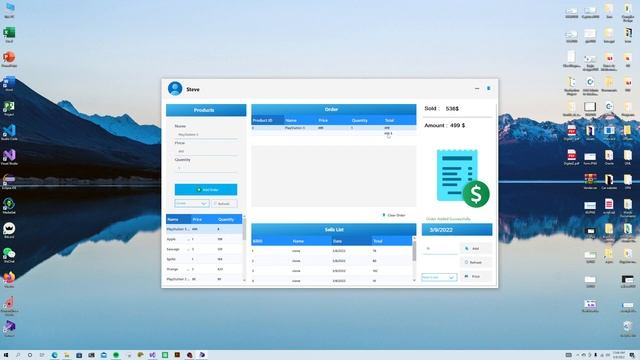Click the Clear Order button

(x=394, y=215)
